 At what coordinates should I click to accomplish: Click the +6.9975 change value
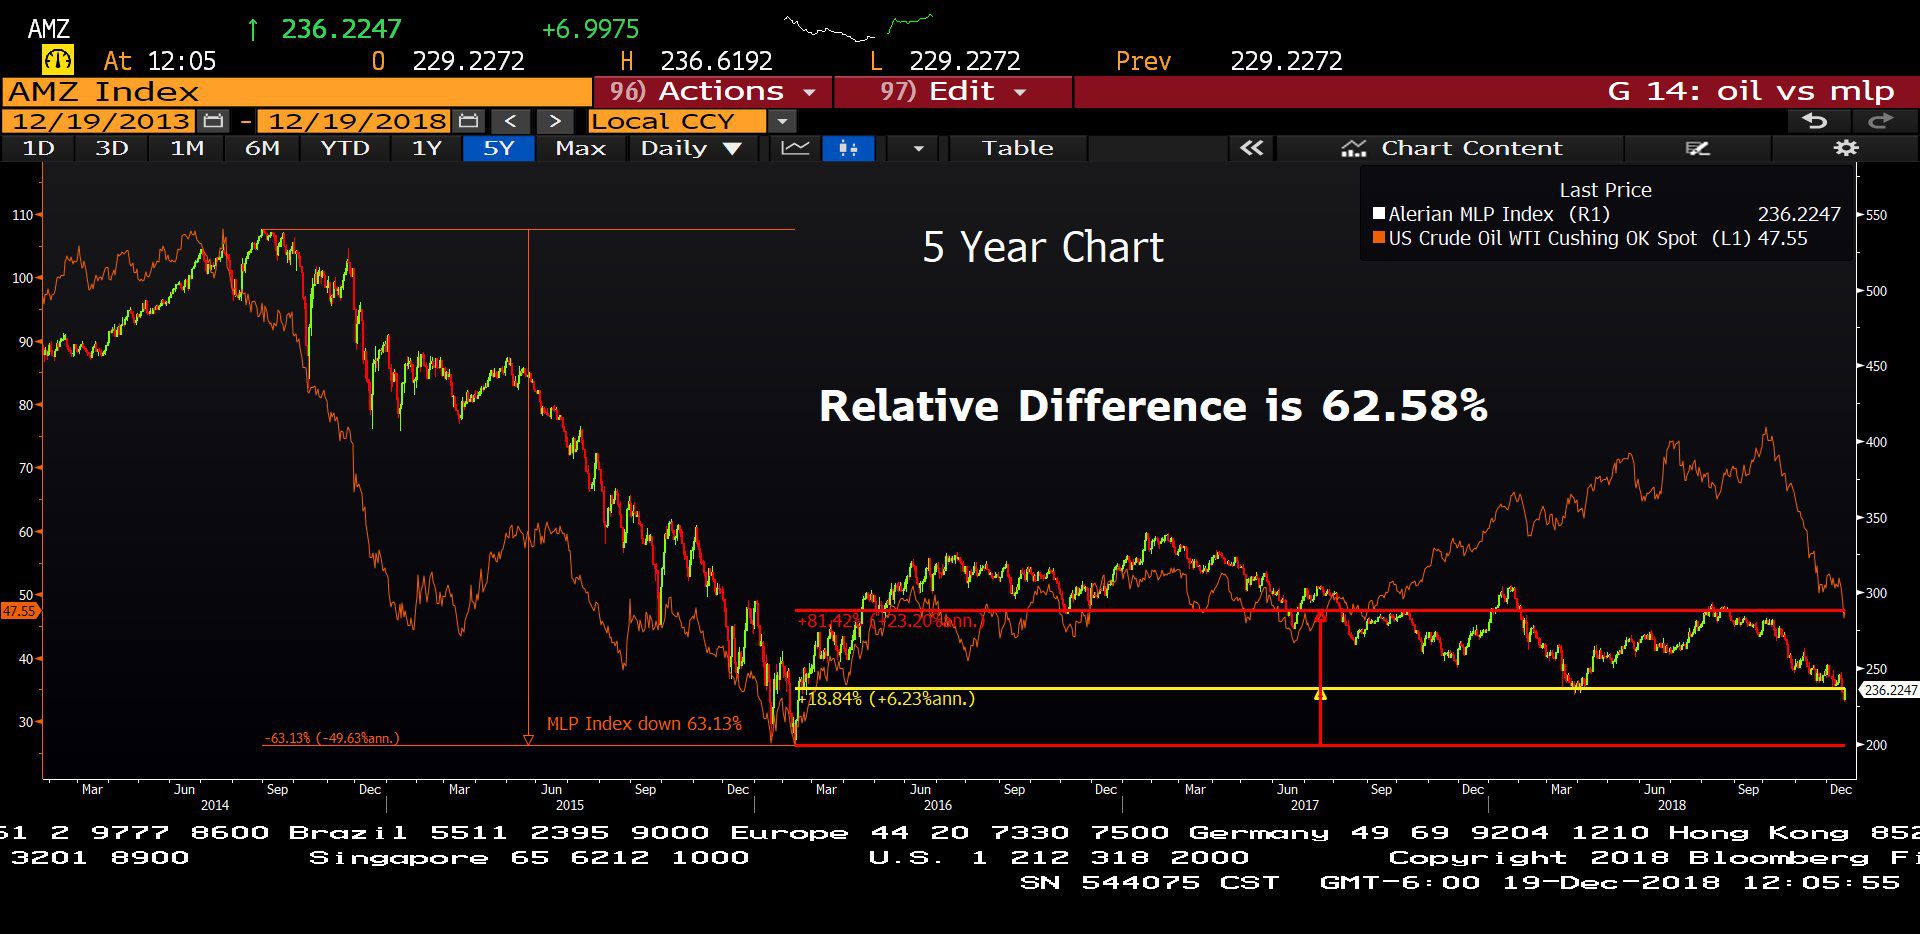pyautogui.click(x=590, y=29)
